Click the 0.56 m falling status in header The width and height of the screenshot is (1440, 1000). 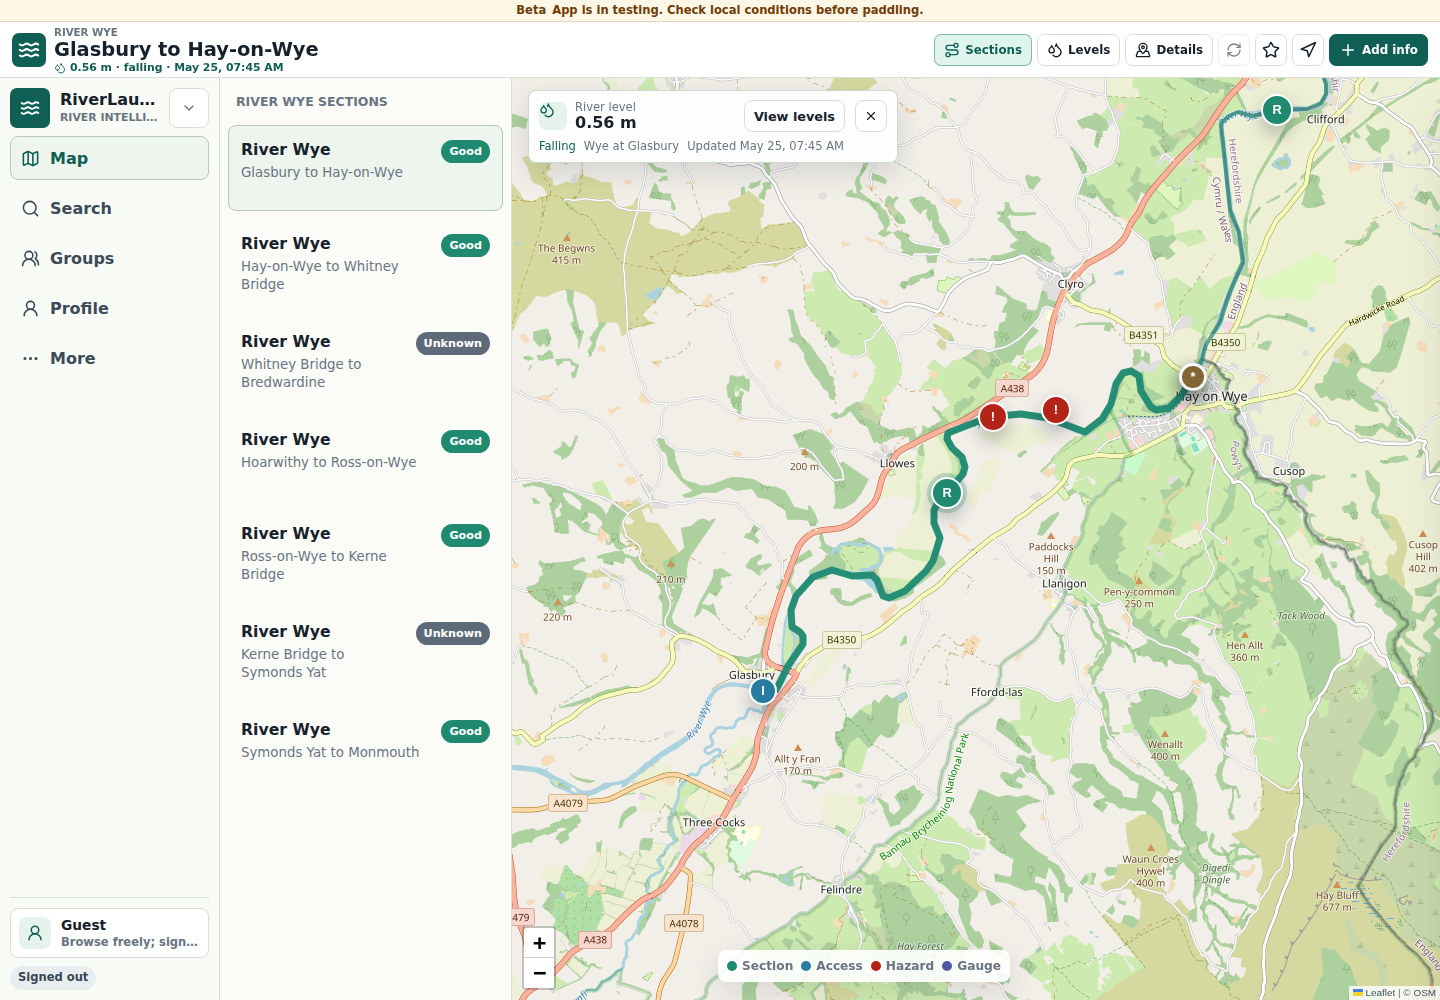coord(169,68)
